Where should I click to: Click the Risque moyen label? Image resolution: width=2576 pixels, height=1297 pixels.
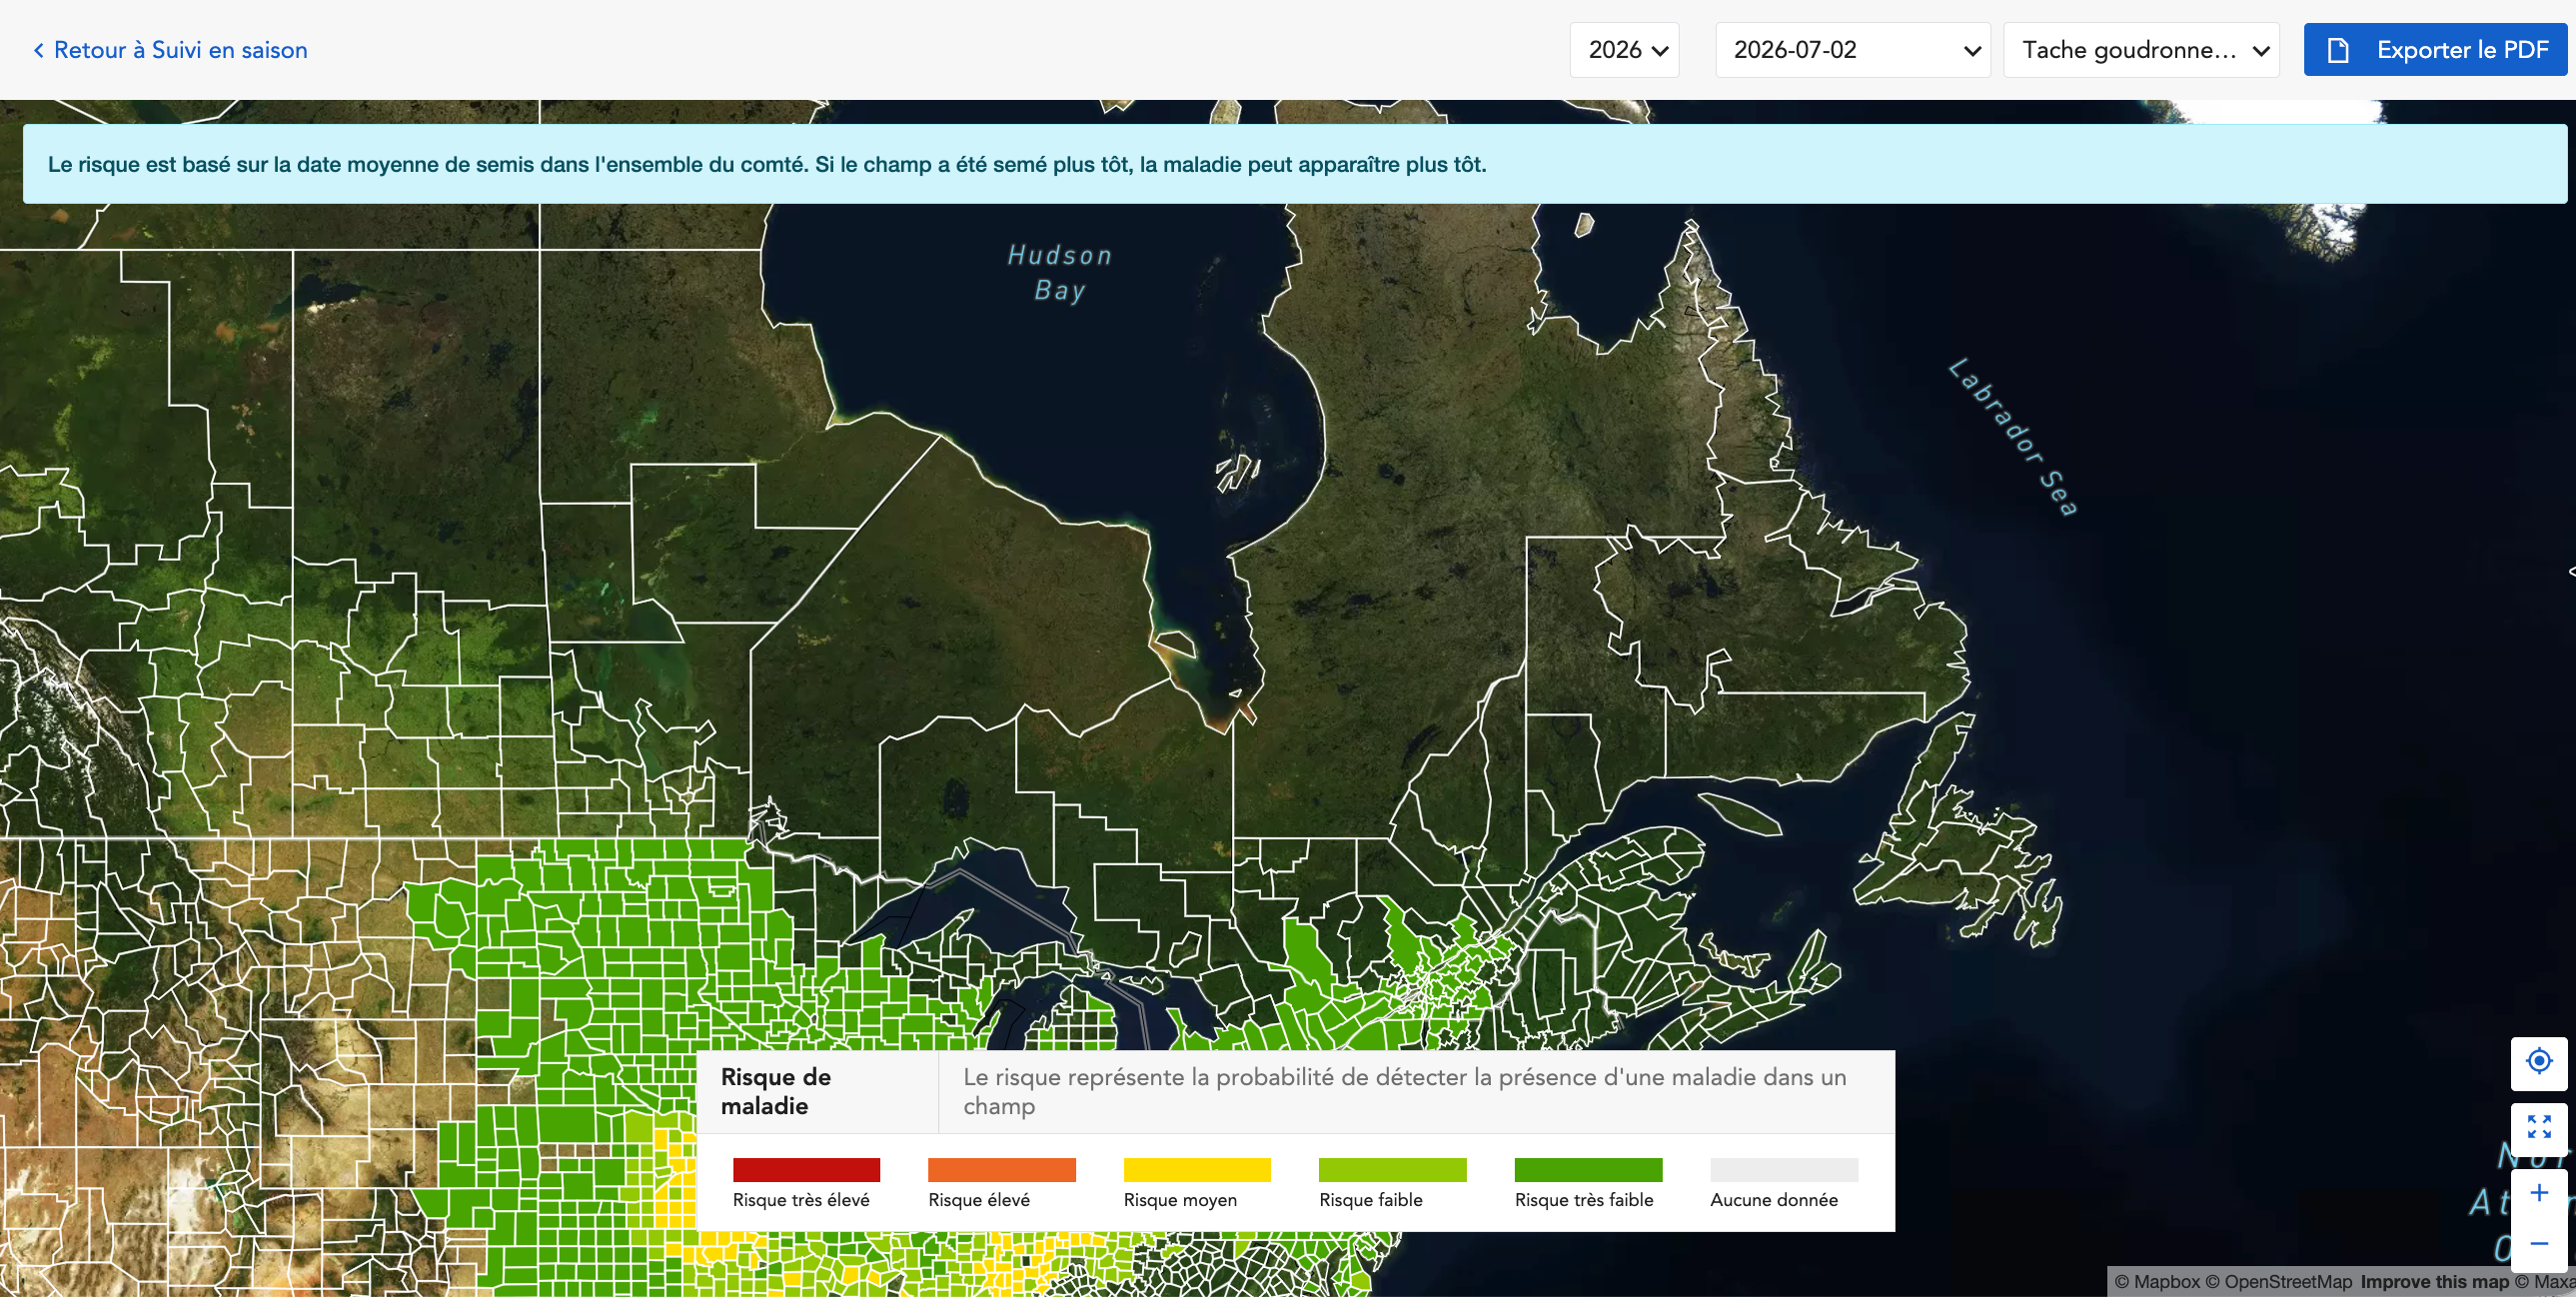click(1180, 1200)
